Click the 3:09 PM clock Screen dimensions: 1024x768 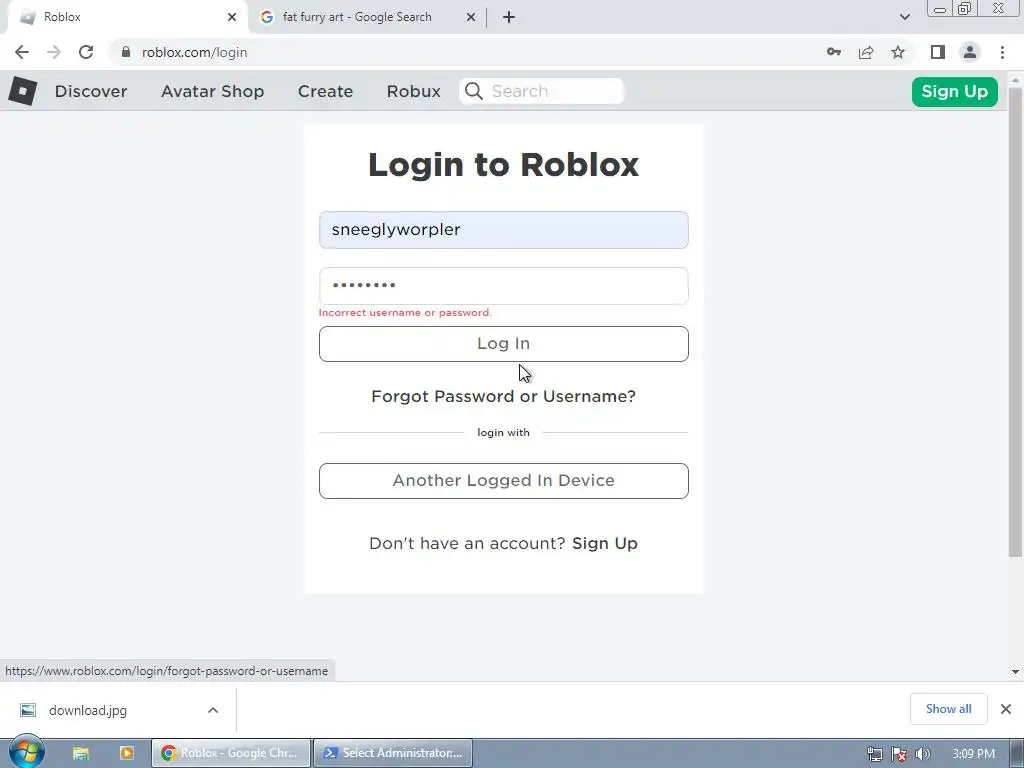tap(973, 754)
